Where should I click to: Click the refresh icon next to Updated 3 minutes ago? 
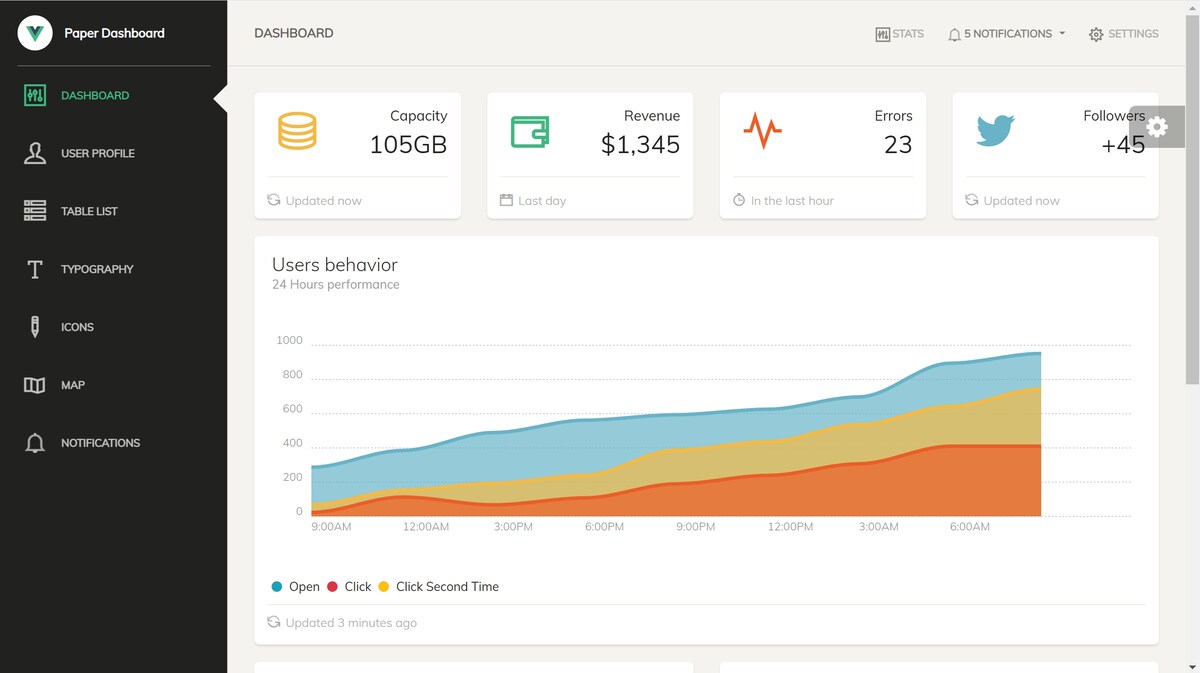(274, 622)
